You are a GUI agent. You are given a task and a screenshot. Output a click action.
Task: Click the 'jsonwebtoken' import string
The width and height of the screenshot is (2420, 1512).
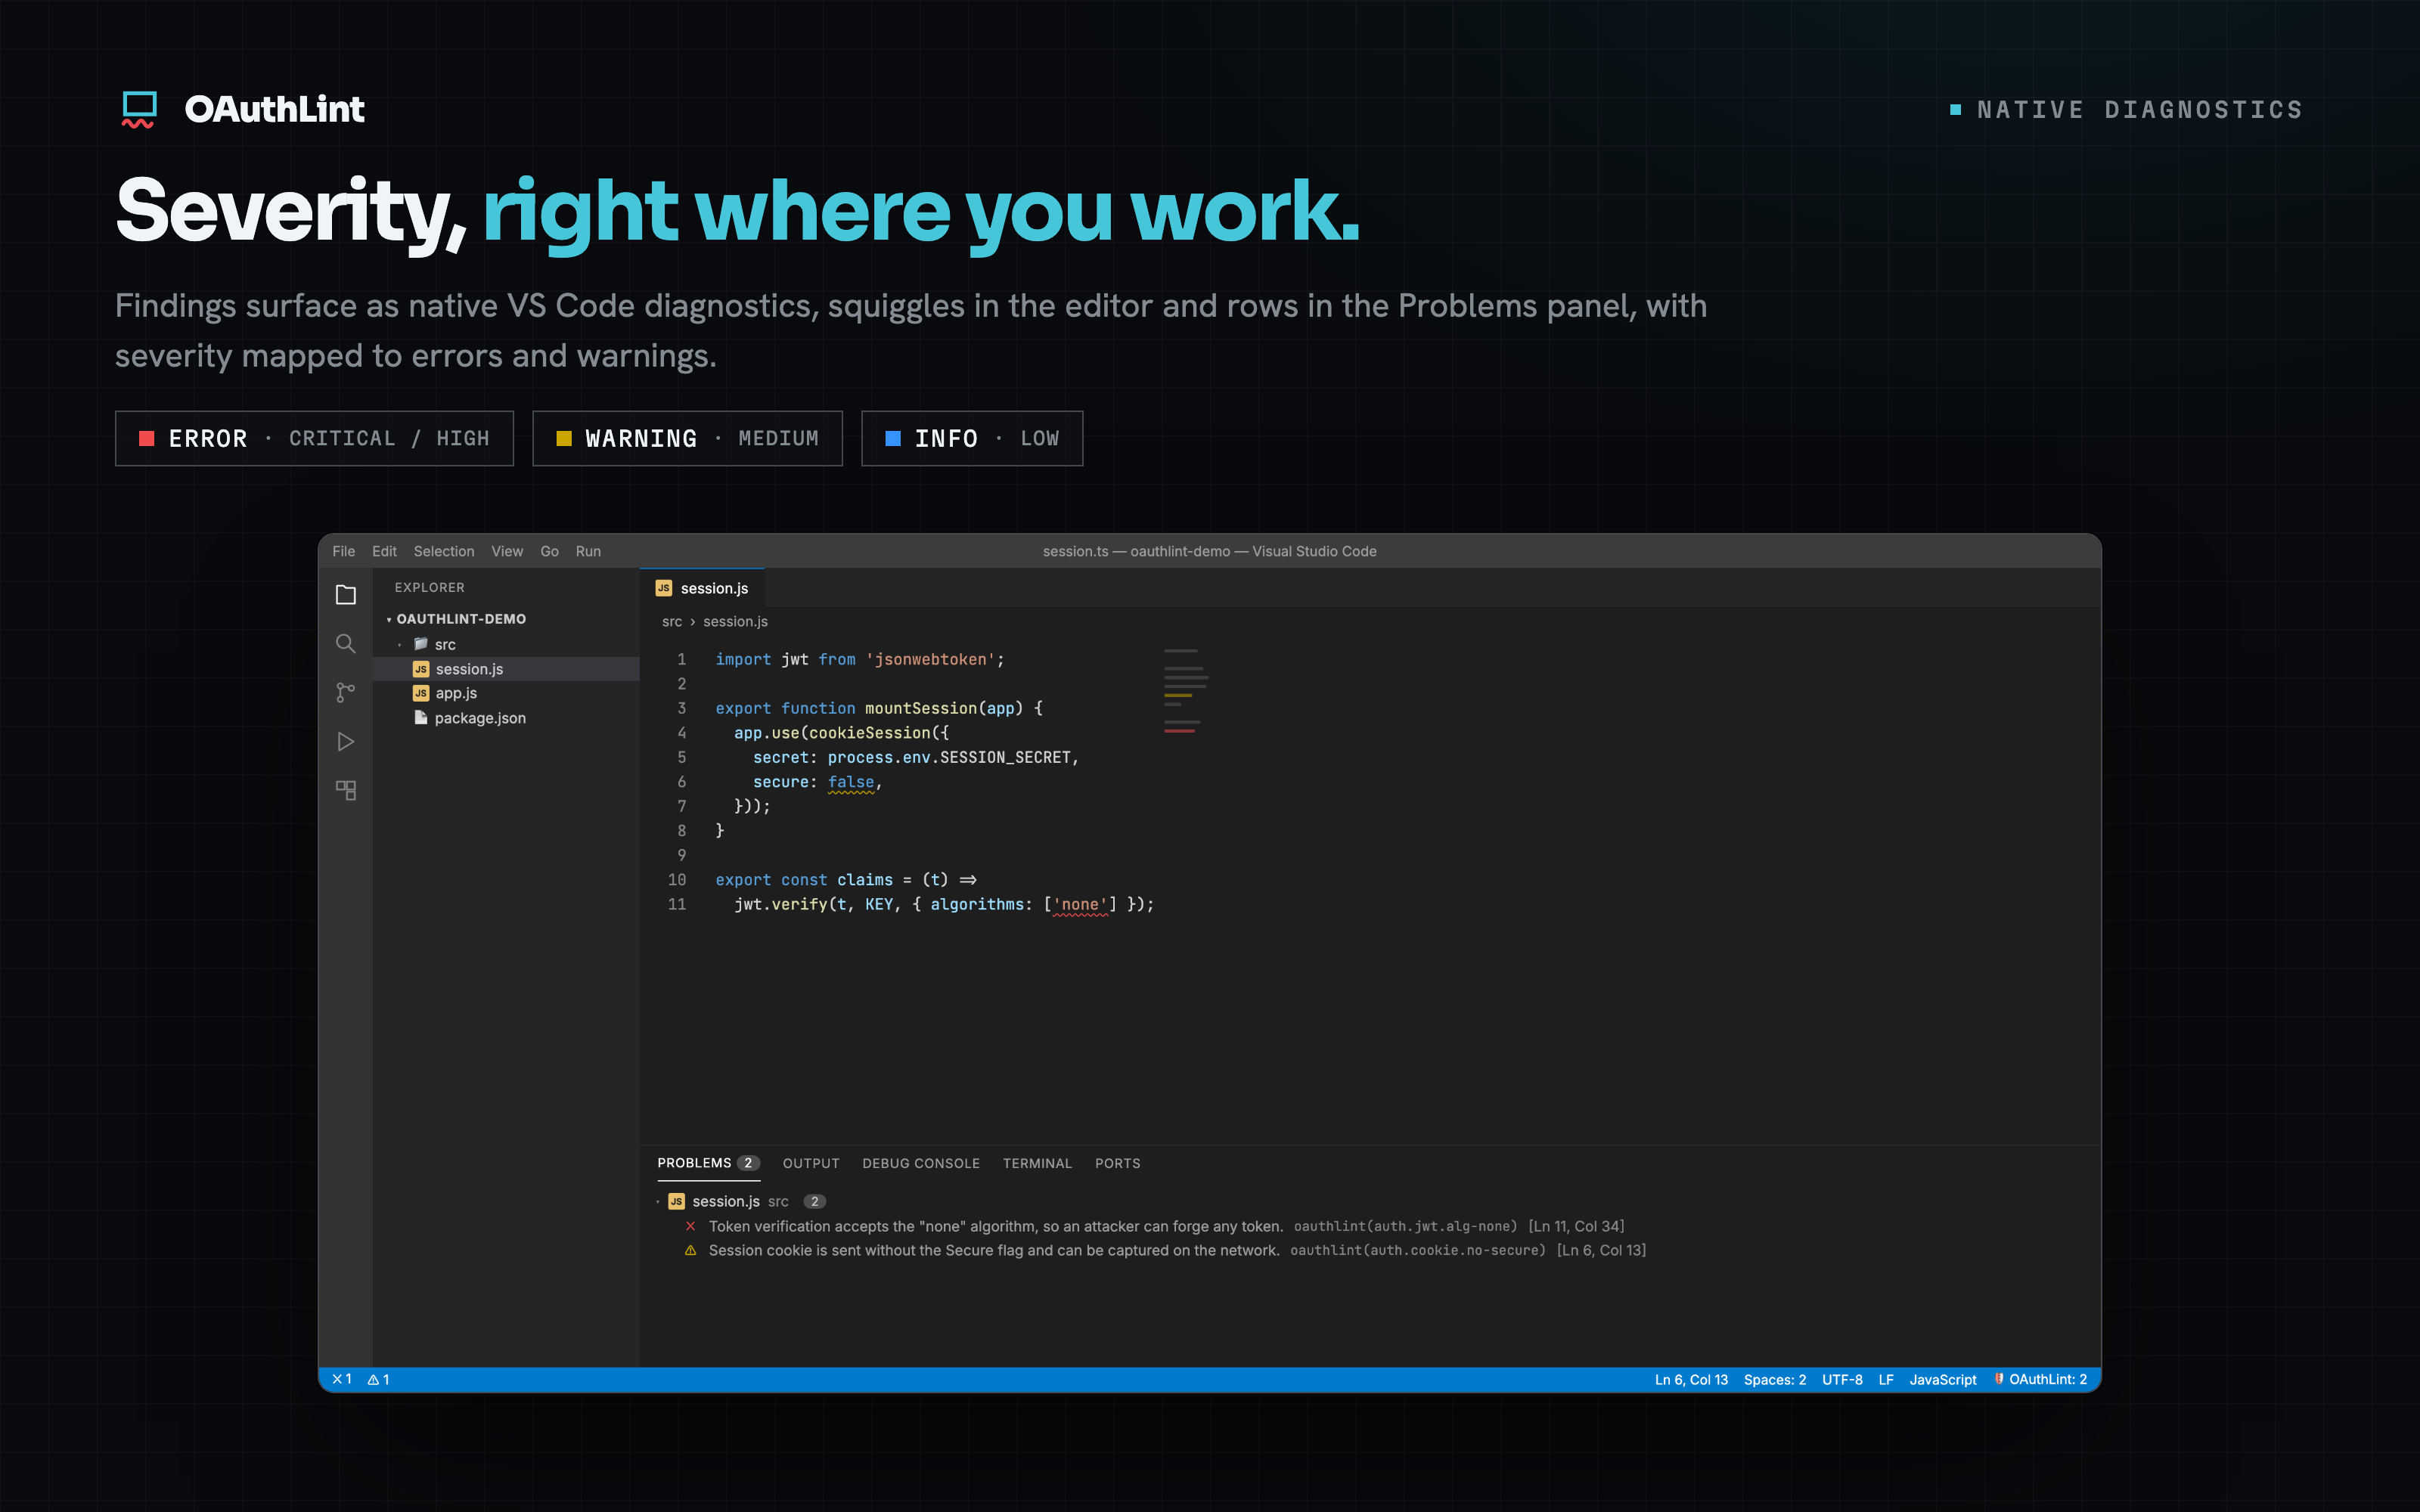(931, 659)
